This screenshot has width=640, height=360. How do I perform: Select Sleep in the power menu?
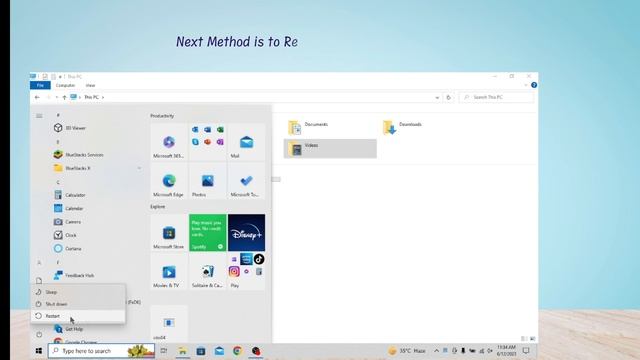(x=78, y=292)
